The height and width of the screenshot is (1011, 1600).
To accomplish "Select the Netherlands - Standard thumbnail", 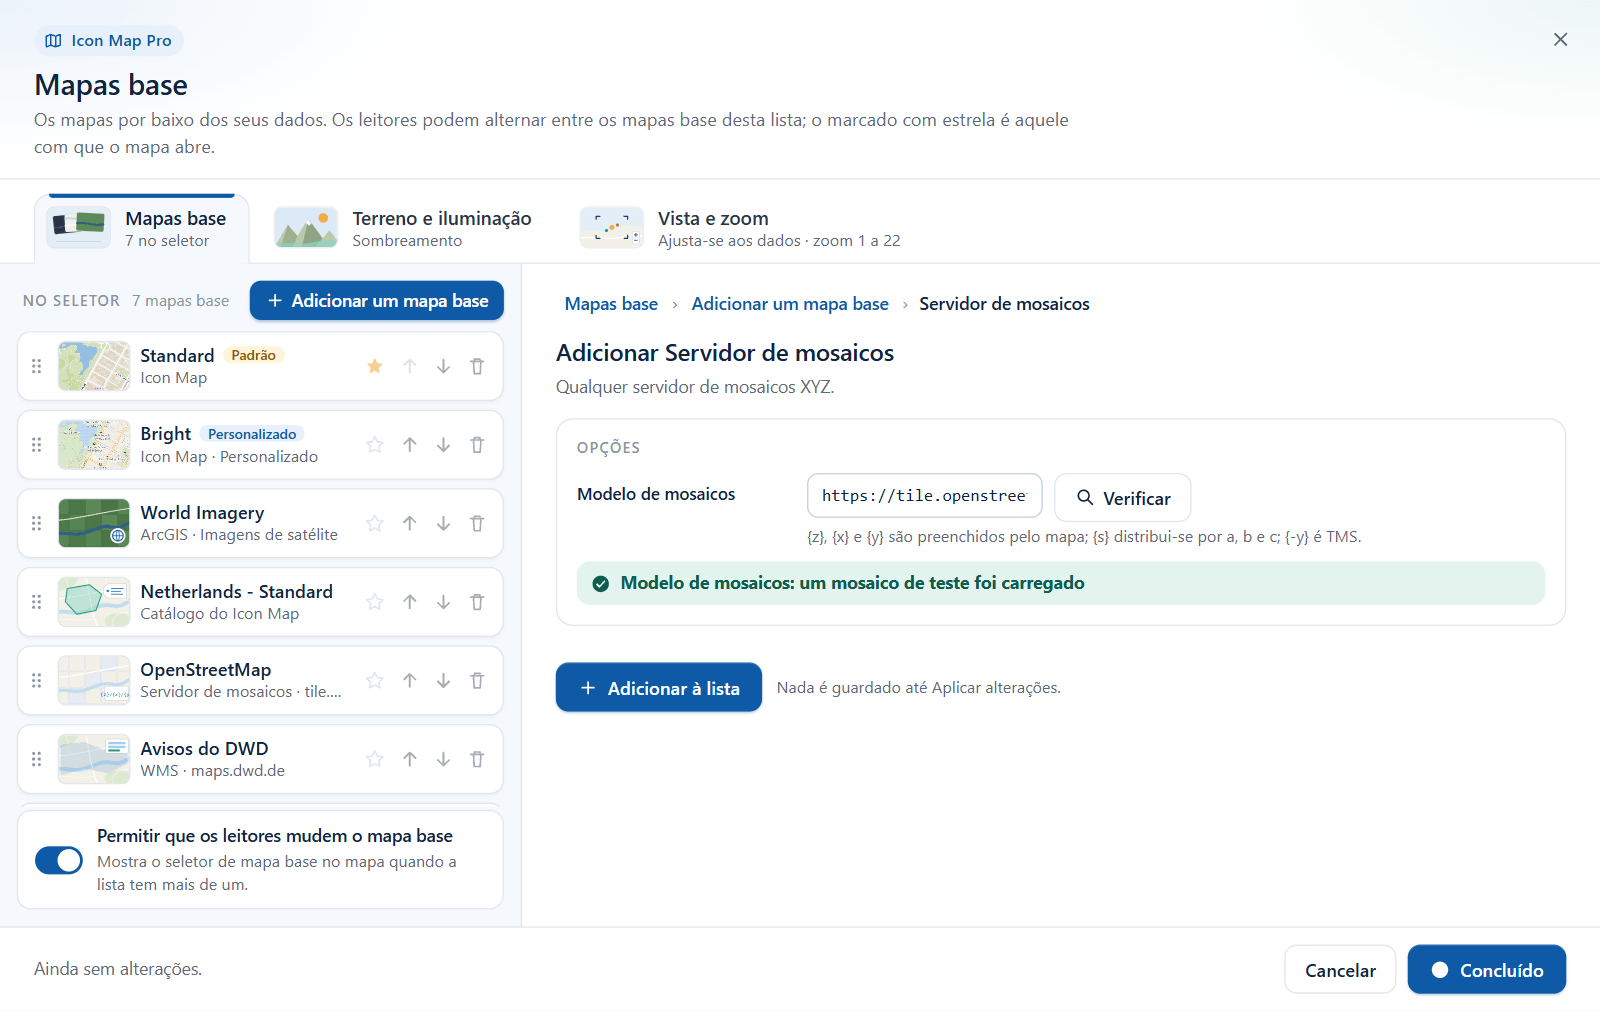I will pos(94,602).
